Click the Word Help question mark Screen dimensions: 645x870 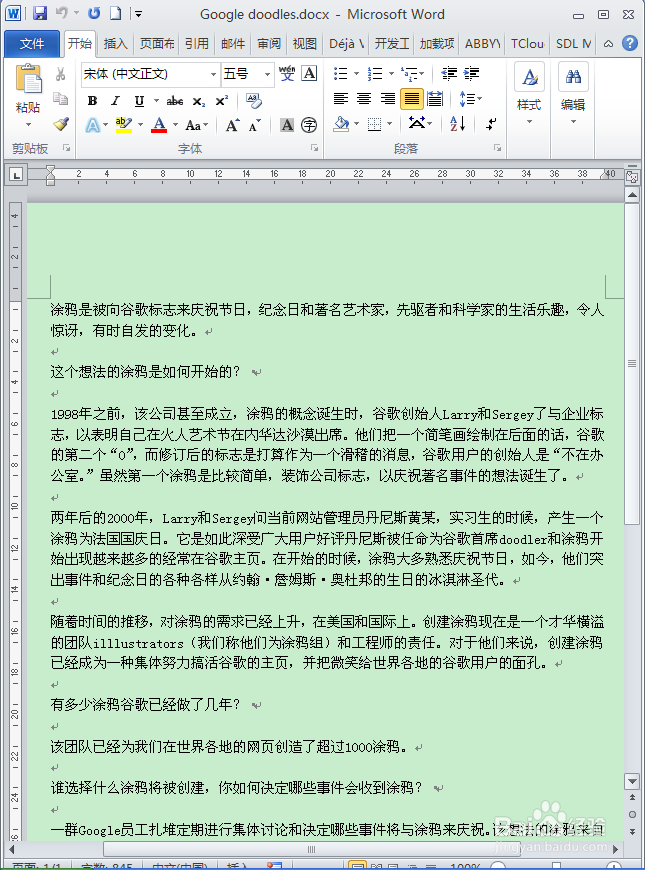click(x=629, y=43)
